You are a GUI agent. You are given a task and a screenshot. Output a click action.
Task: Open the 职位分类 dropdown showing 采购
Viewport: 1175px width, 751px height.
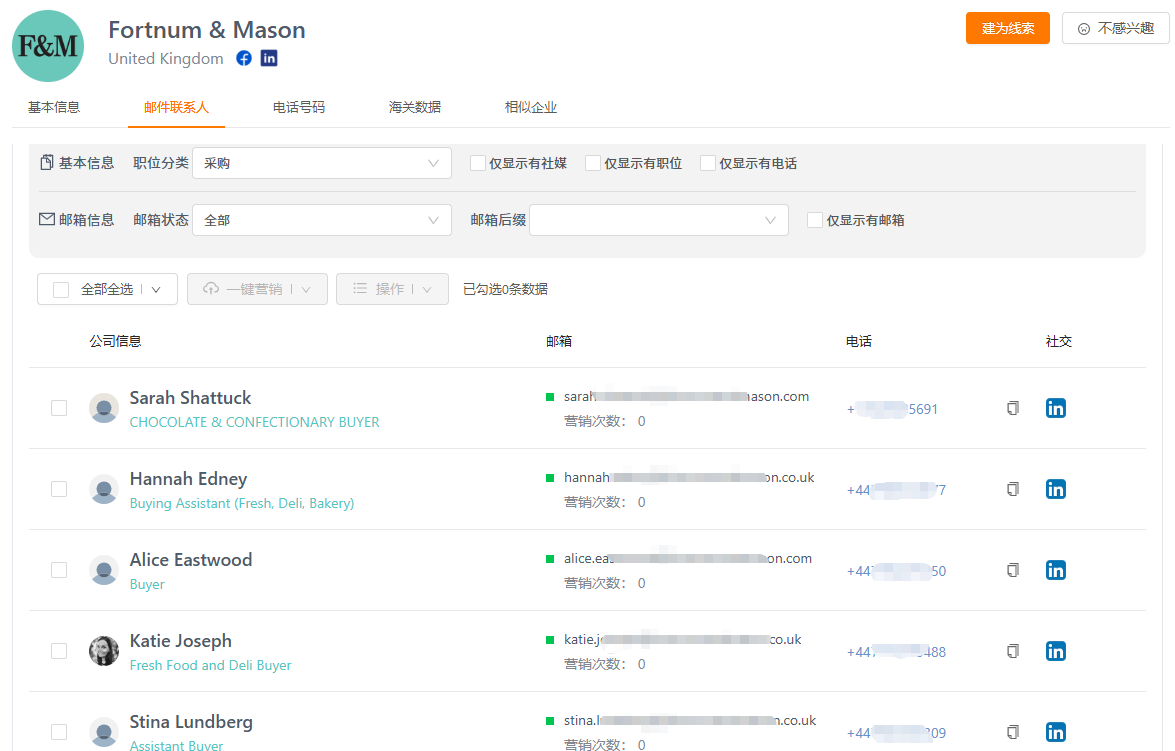pos(322,163)
